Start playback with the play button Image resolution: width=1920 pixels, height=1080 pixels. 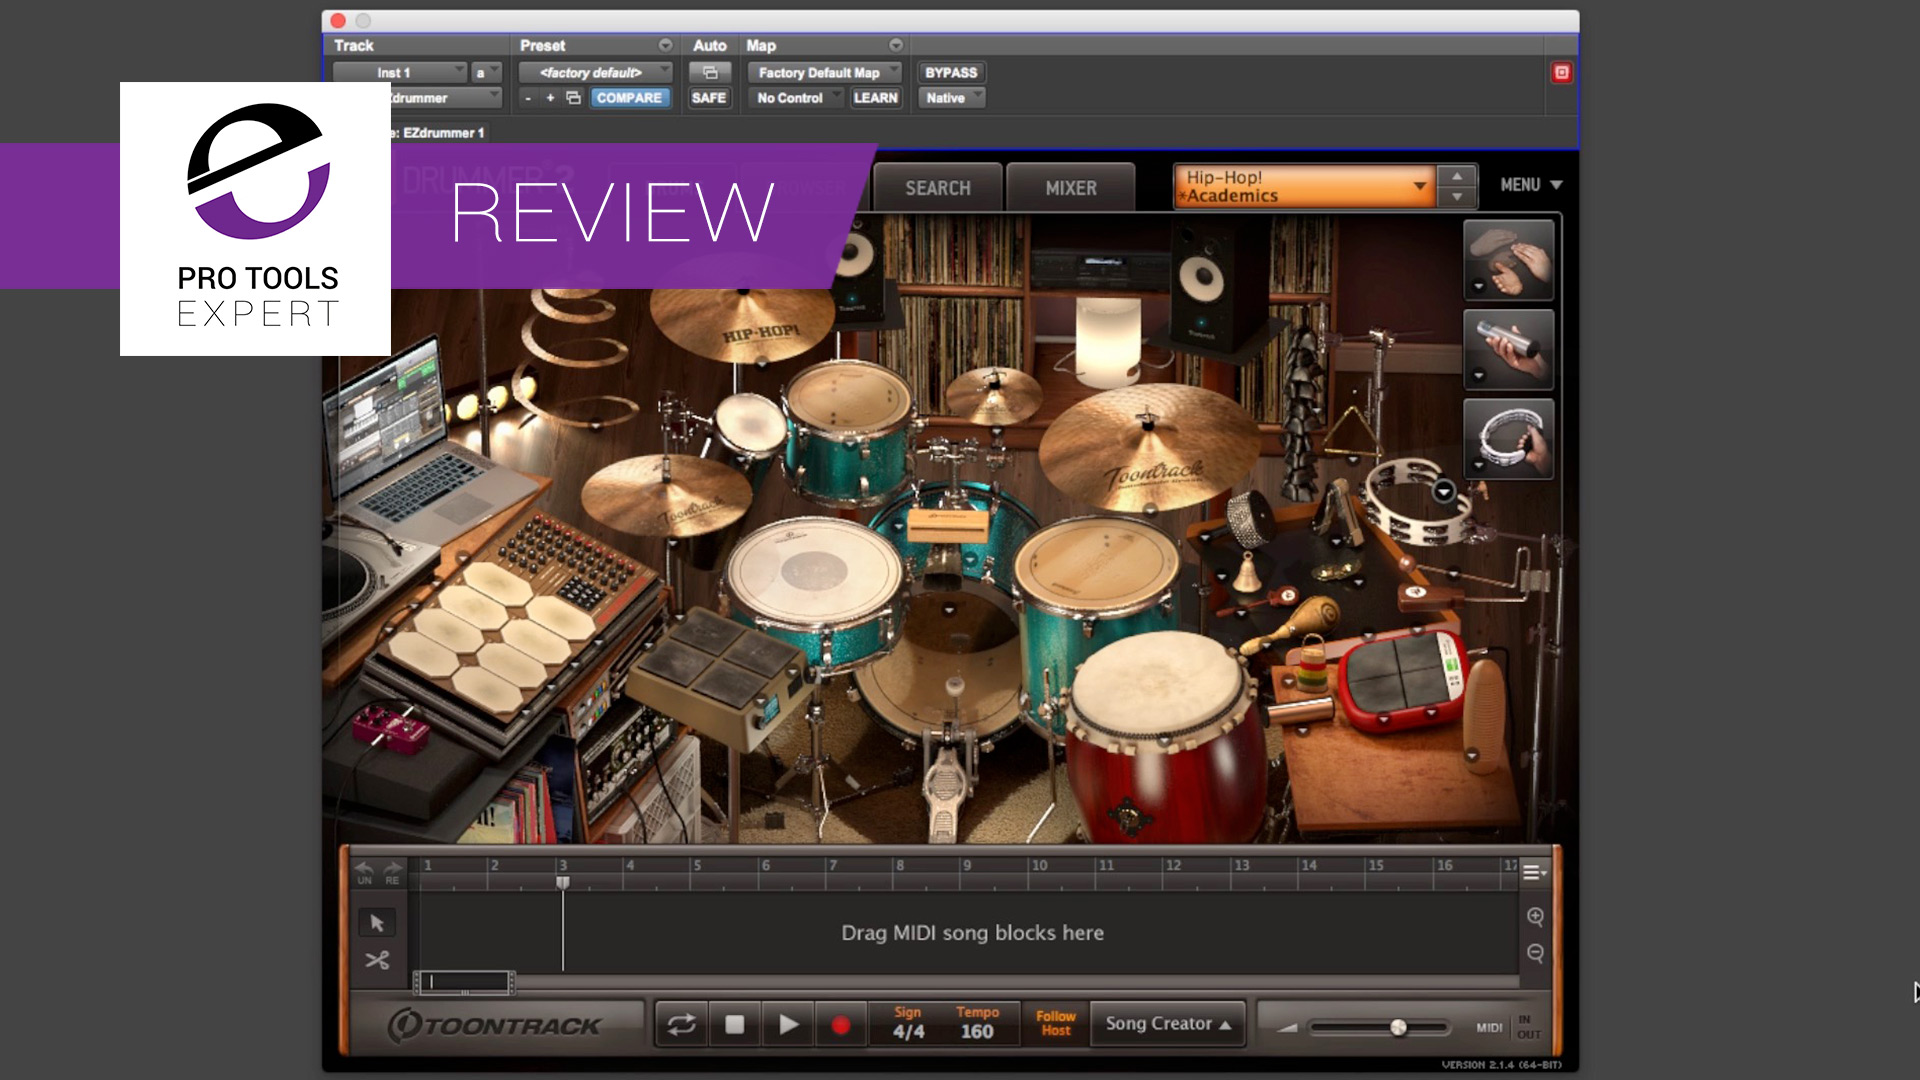click(x=788, y=1024)
